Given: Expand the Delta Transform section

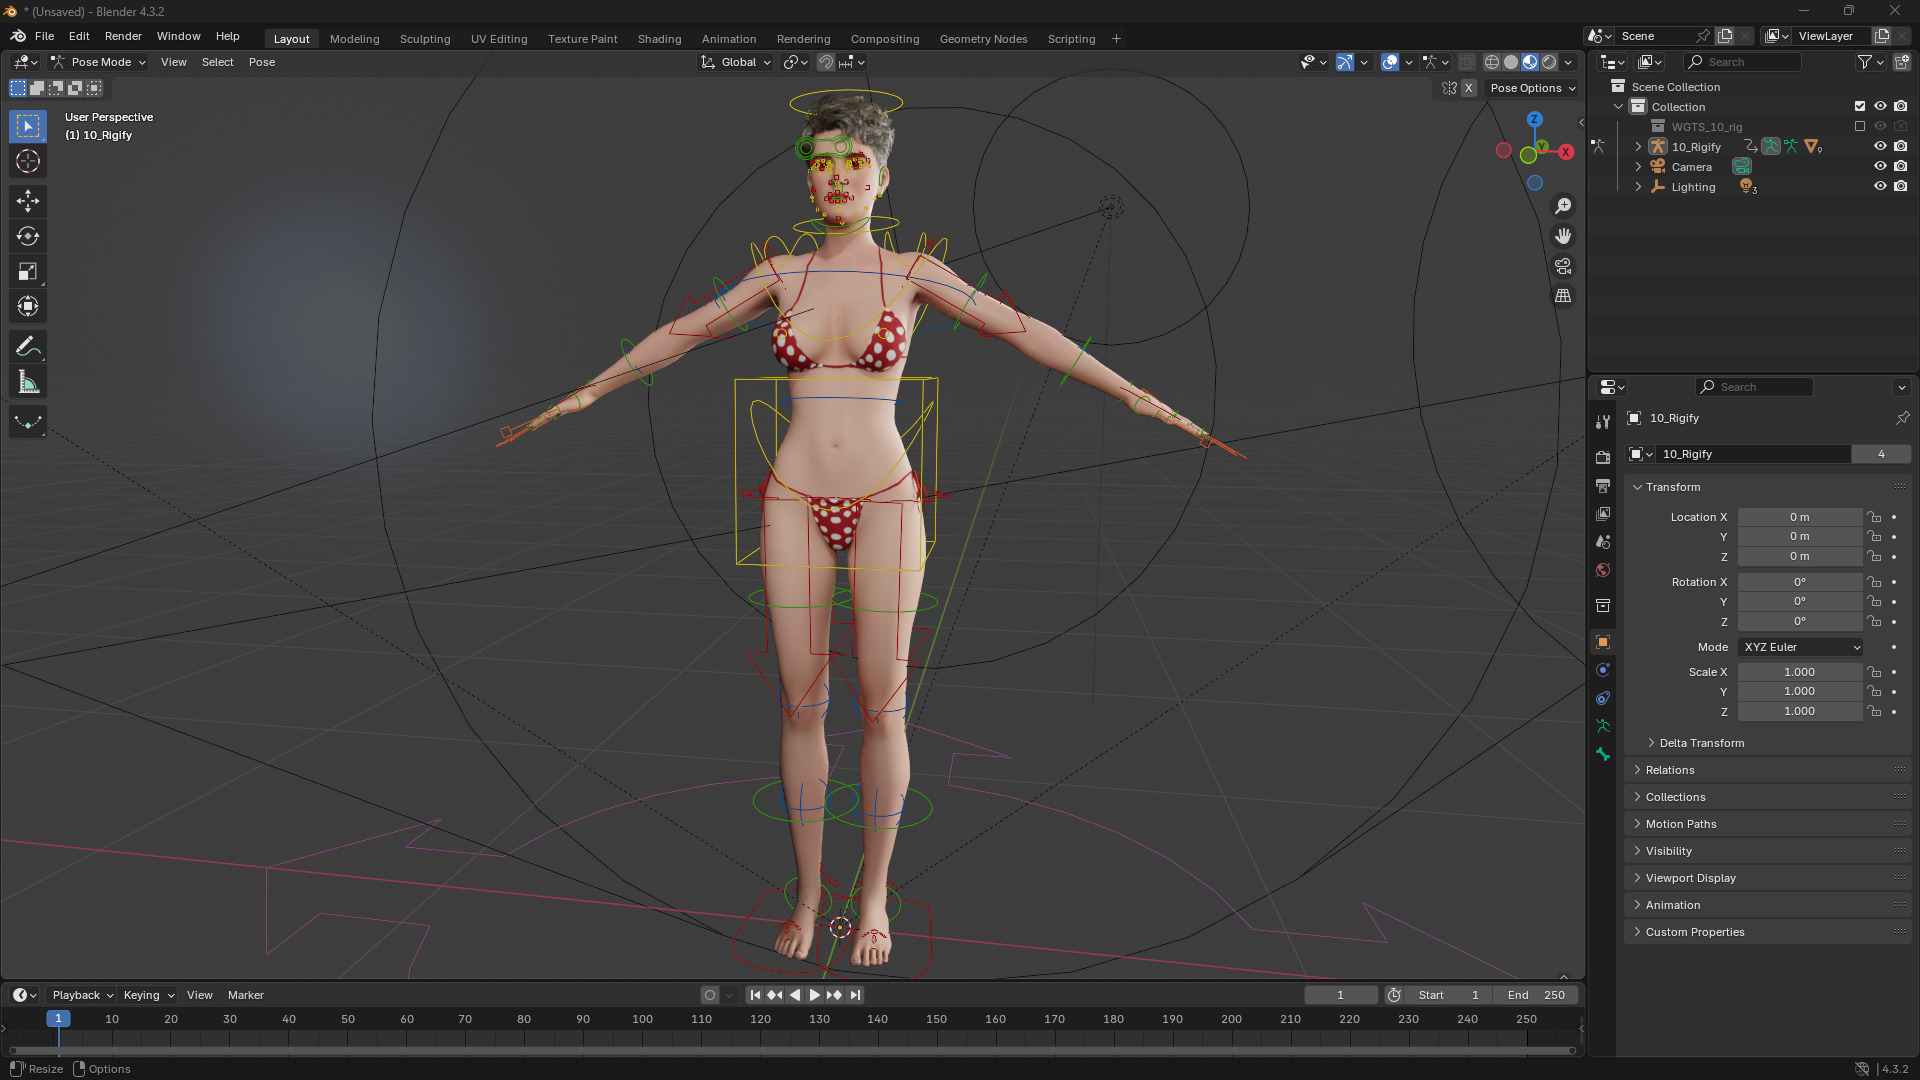Looking at the screenshot, I should (1700, 743).
